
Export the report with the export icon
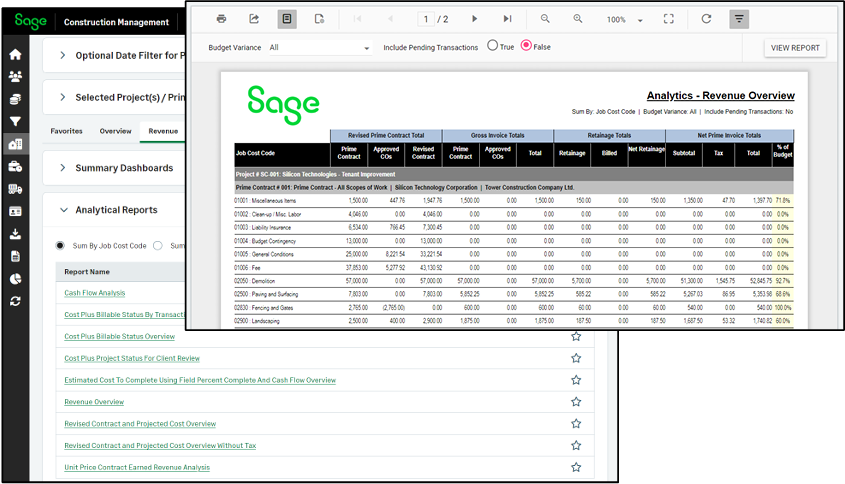pos(254,19)
